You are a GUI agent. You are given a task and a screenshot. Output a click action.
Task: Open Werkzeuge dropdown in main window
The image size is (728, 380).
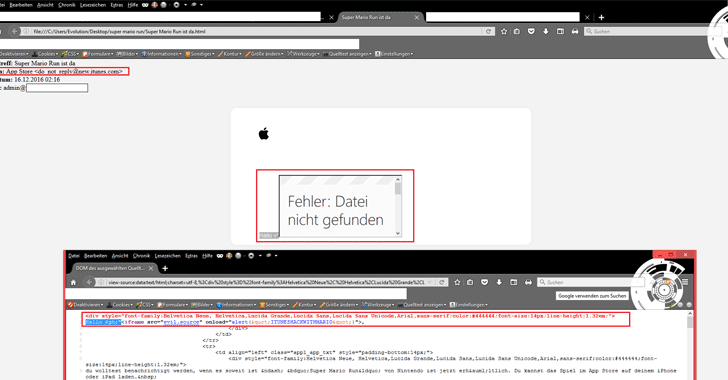click(303, 54)
